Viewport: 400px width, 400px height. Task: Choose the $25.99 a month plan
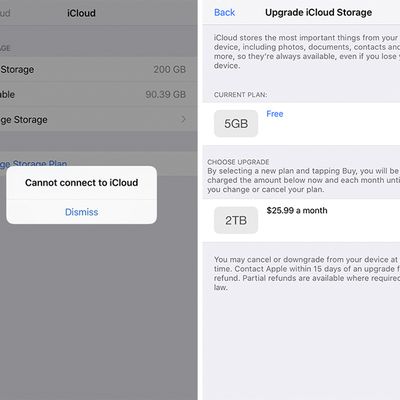pyautogui.click(x=297, y=210)
